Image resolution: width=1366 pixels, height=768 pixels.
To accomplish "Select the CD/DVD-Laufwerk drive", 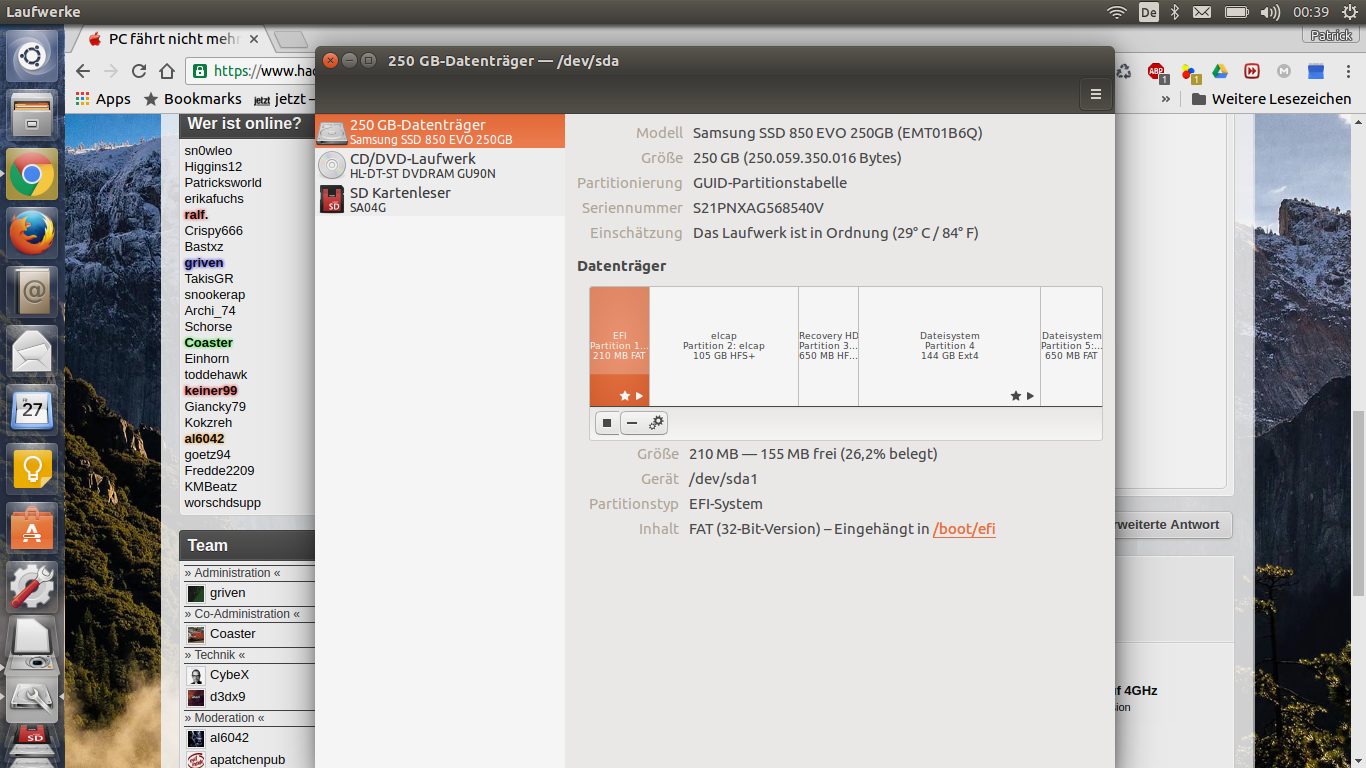I will 440,165.
